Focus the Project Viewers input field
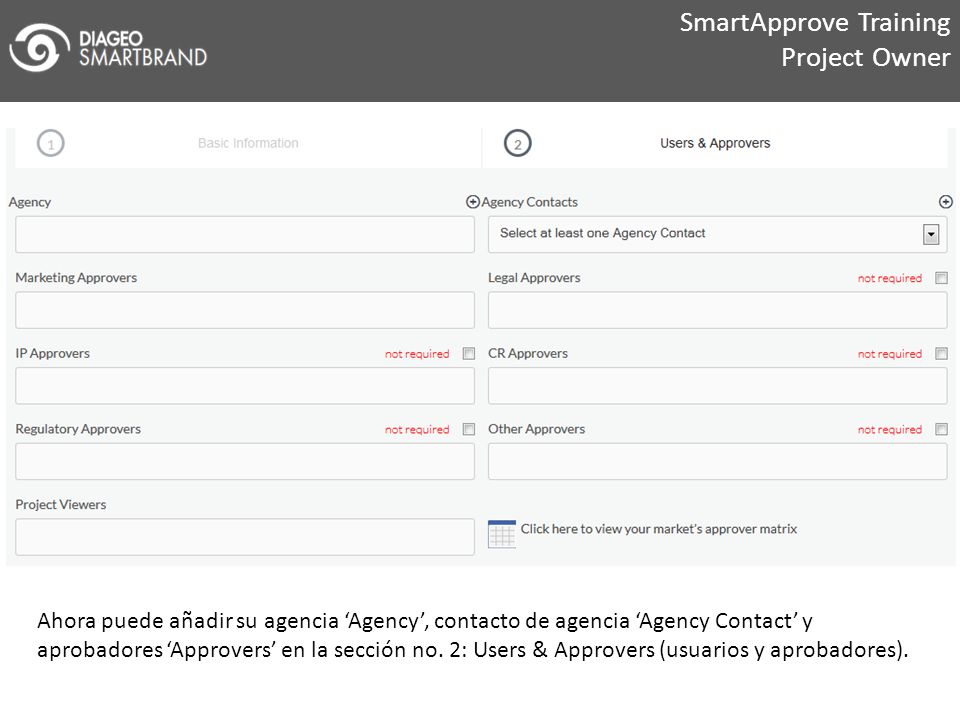This screenshot has height=720, width=960. pyautogui.click(x=245, y=538)
